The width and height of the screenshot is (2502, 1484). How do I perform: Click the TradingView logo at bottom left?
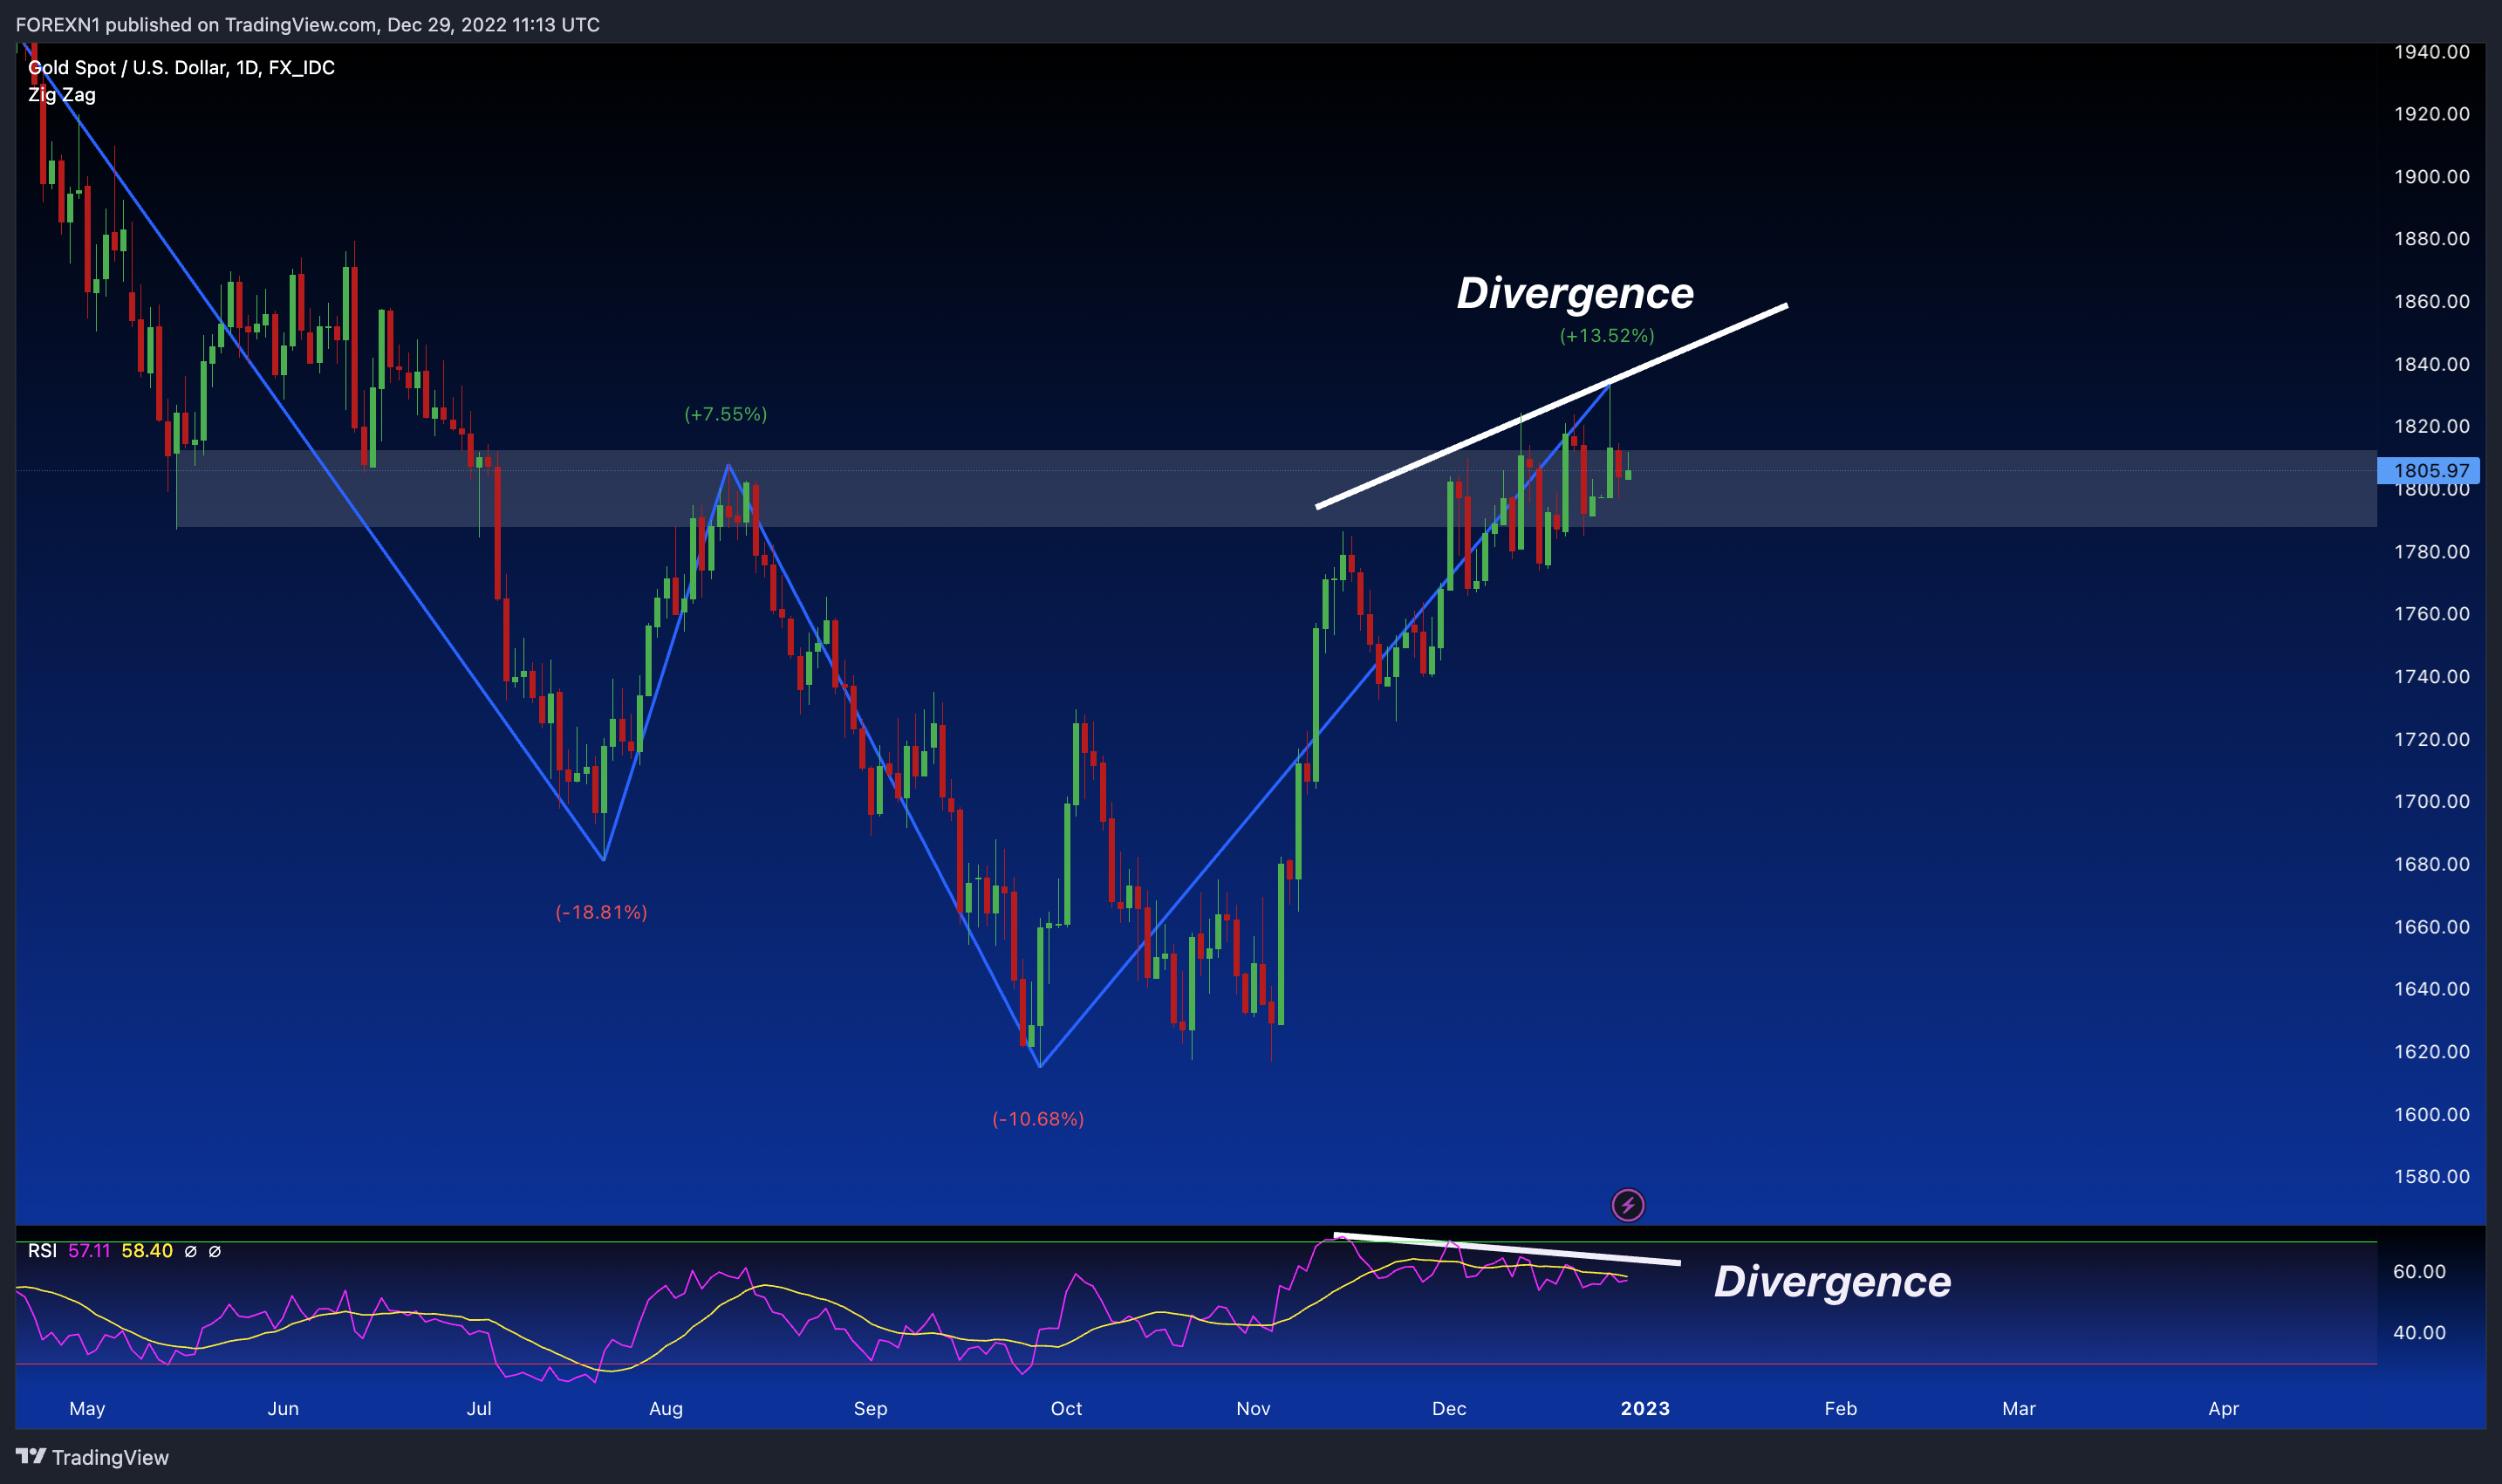pyautogui.click(x=92, y=1457)
